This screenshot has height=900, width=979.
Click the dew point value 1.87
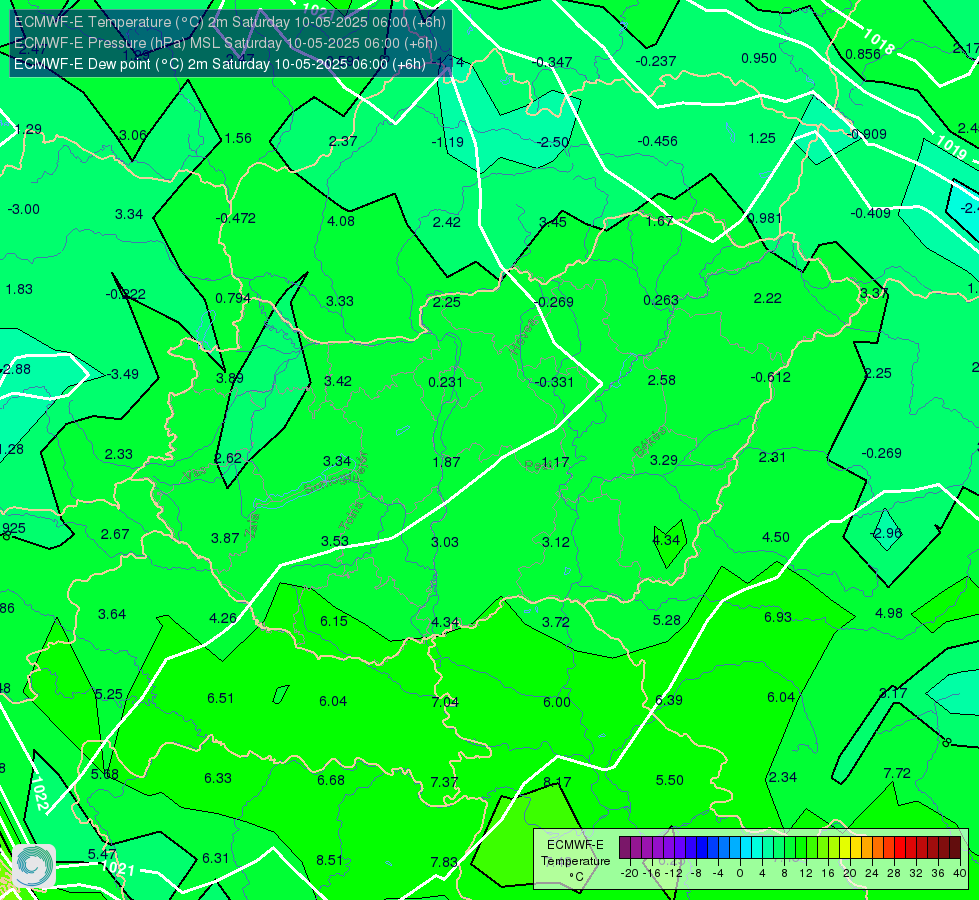click(446, 462)
